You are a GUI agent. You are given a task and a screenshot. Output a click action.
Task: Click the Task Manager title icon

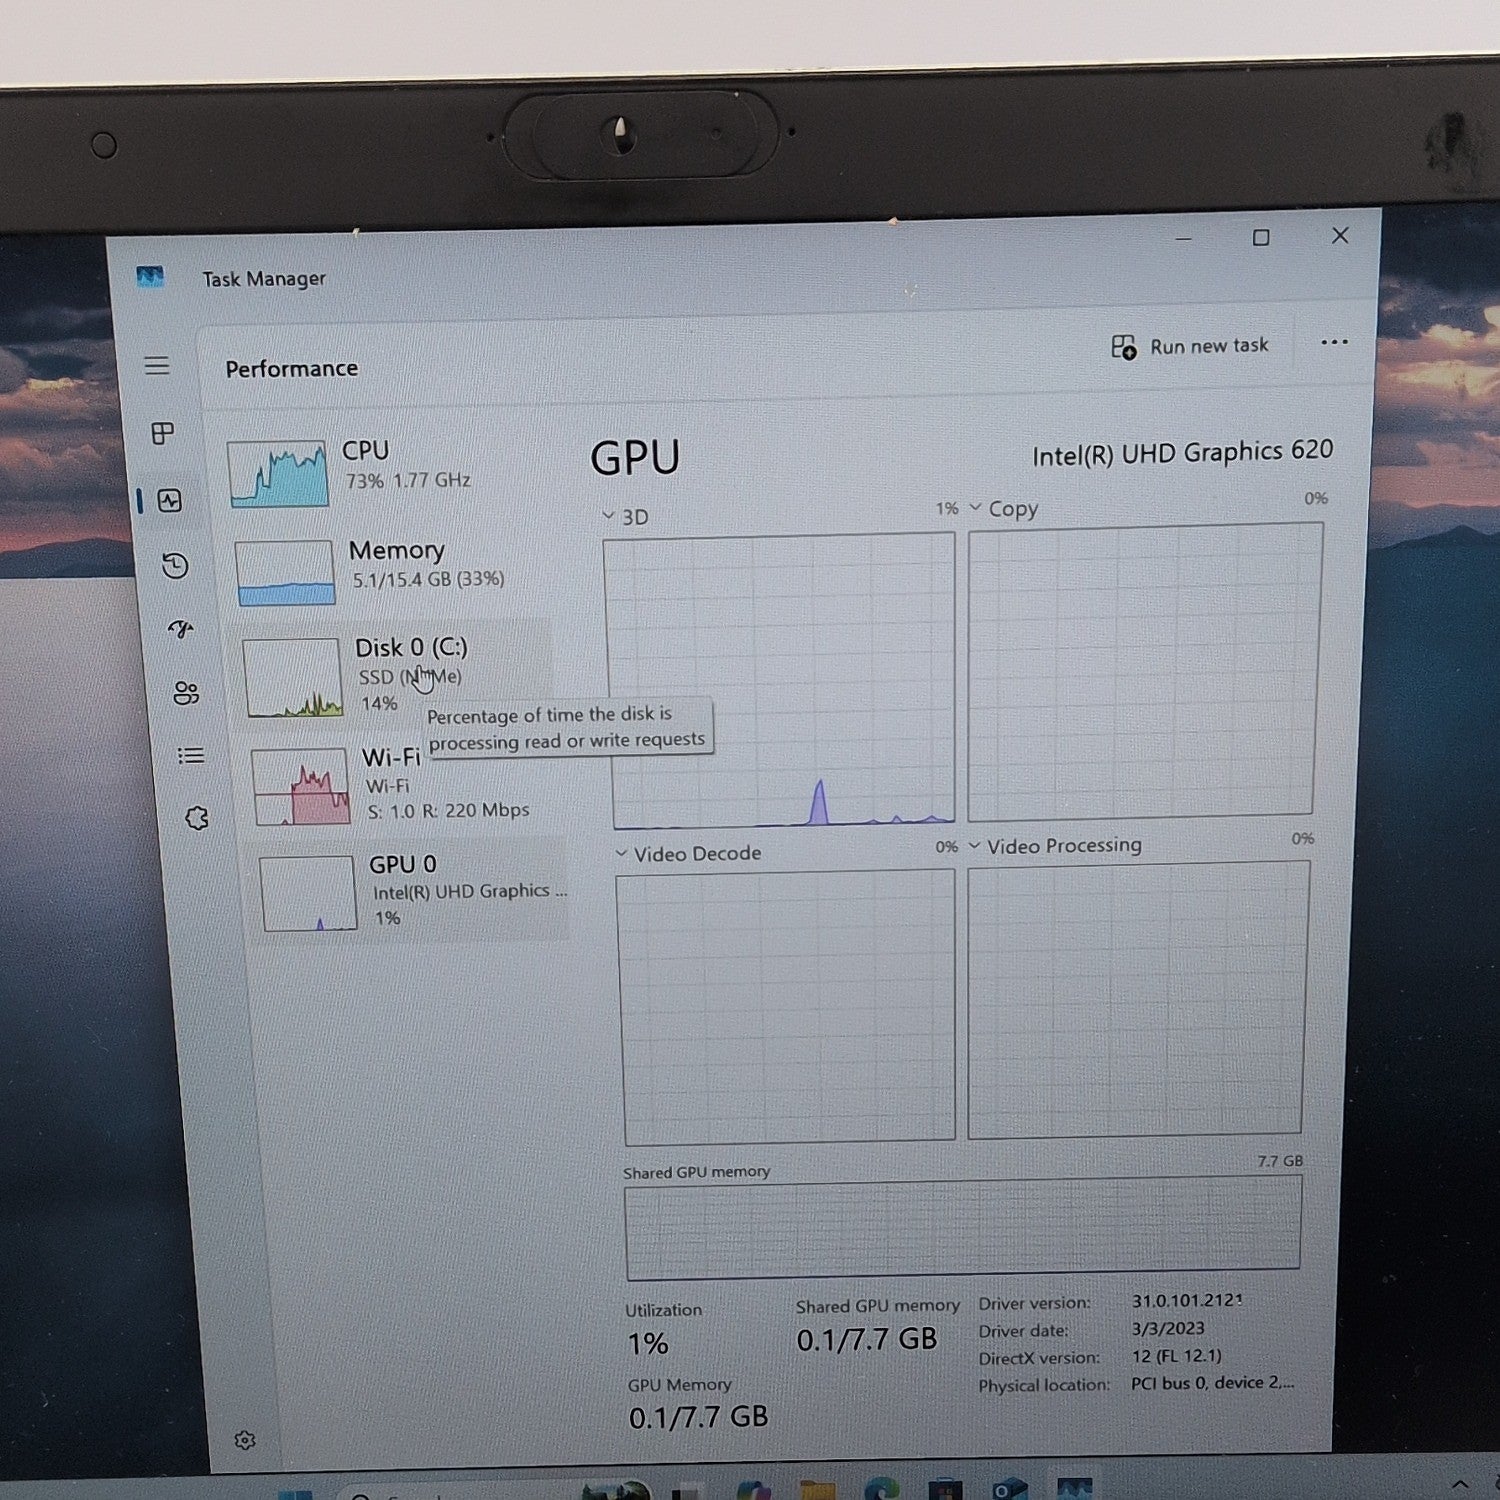point(150,276)
